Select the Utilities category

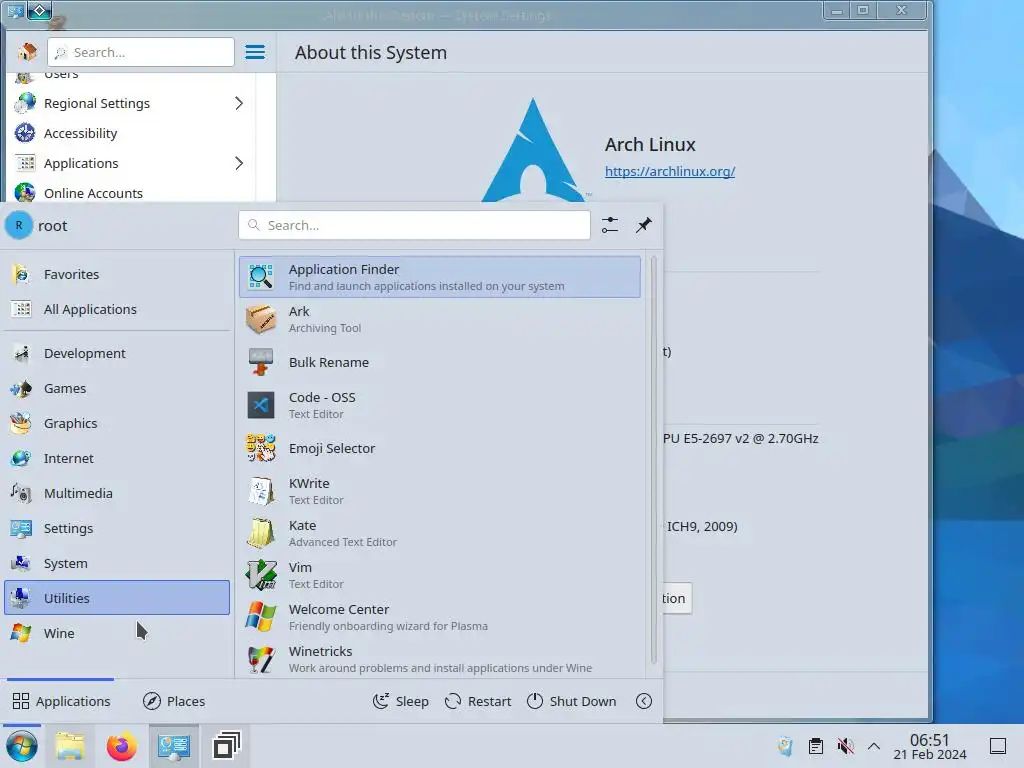[x=117, y=598]
